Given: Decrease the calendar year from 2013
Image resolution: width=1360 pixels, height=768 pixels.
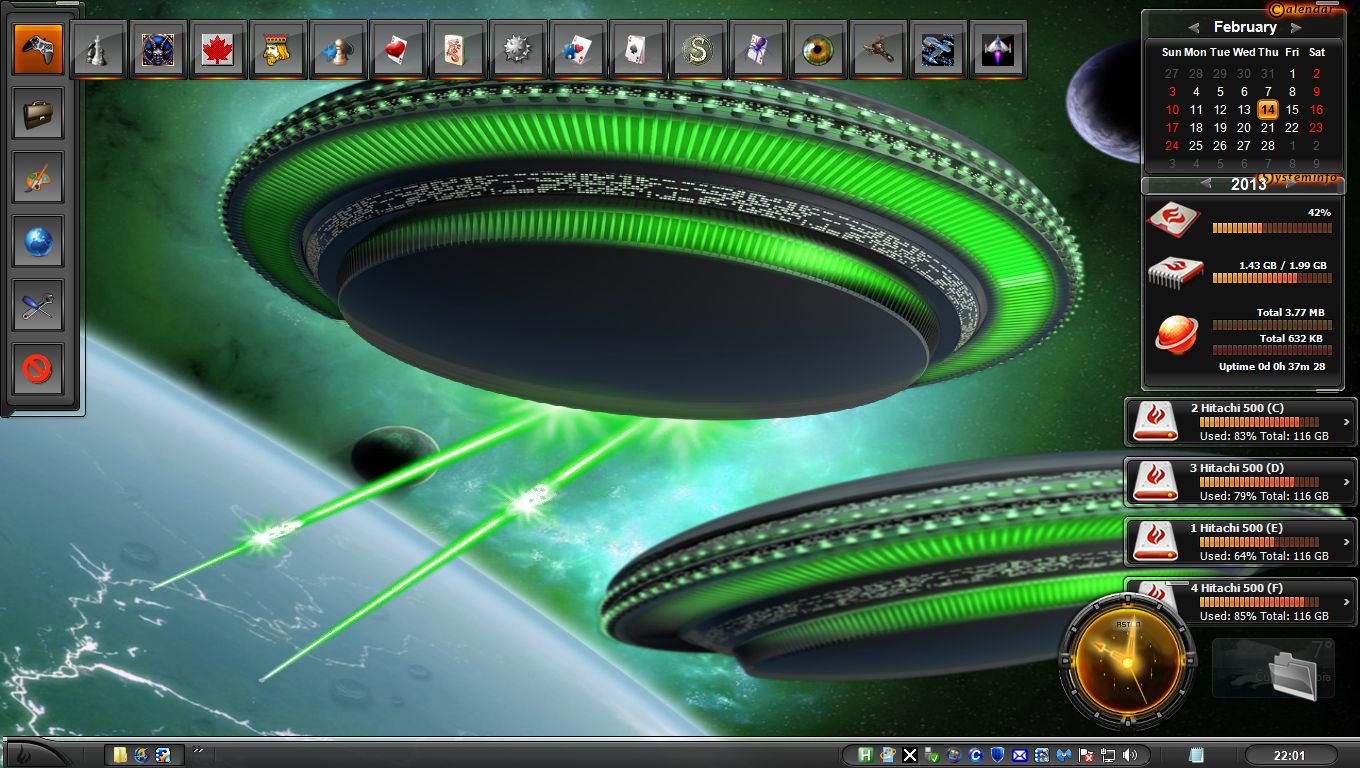Looking at the screenshot, I should pyautogui.click(x=1206, y=184).
